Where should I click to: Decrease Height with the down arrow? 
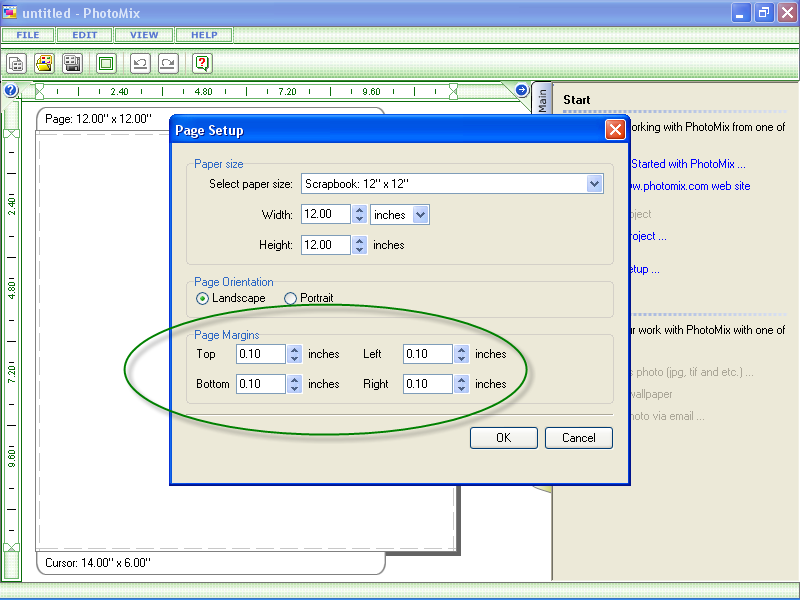point(360,249)
